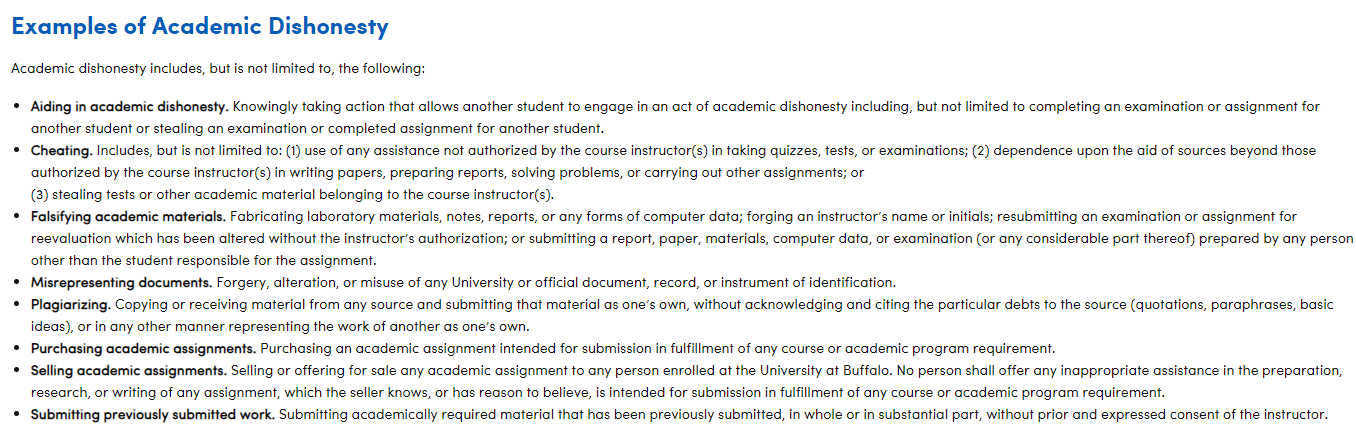Click the bold "Falsifying academic materials." term
Viewport: 1356px width, 447px height.
point(128,216)
